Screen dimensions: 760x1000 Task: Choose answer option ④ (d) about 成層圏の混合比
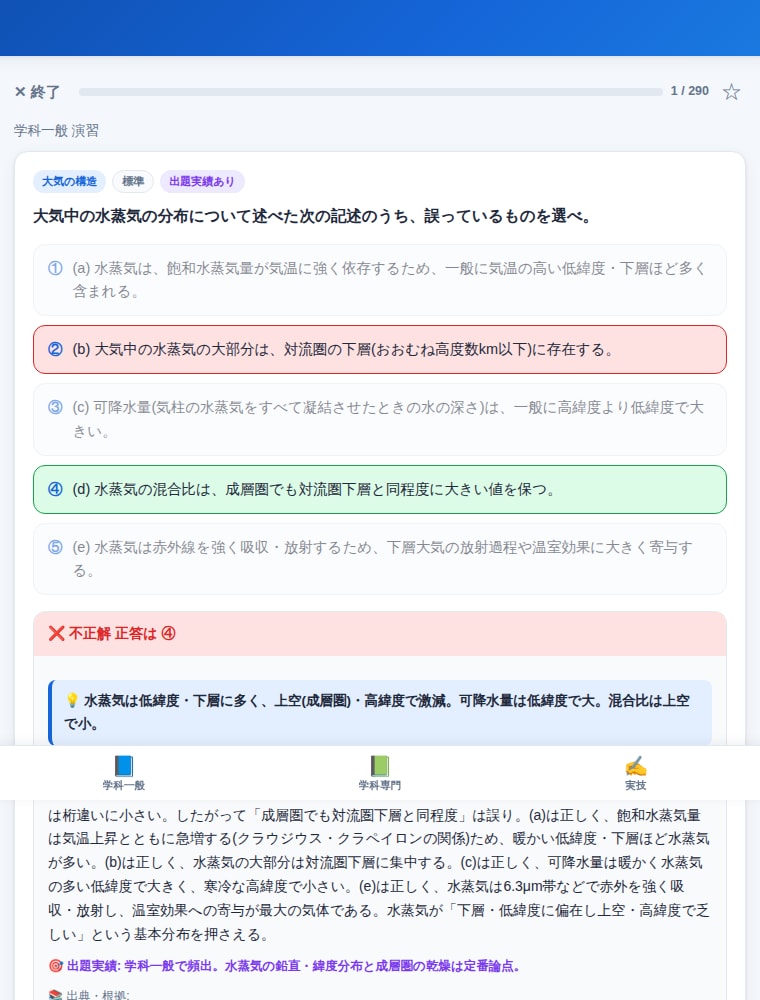pyautogui.click(x=379, y=489)
